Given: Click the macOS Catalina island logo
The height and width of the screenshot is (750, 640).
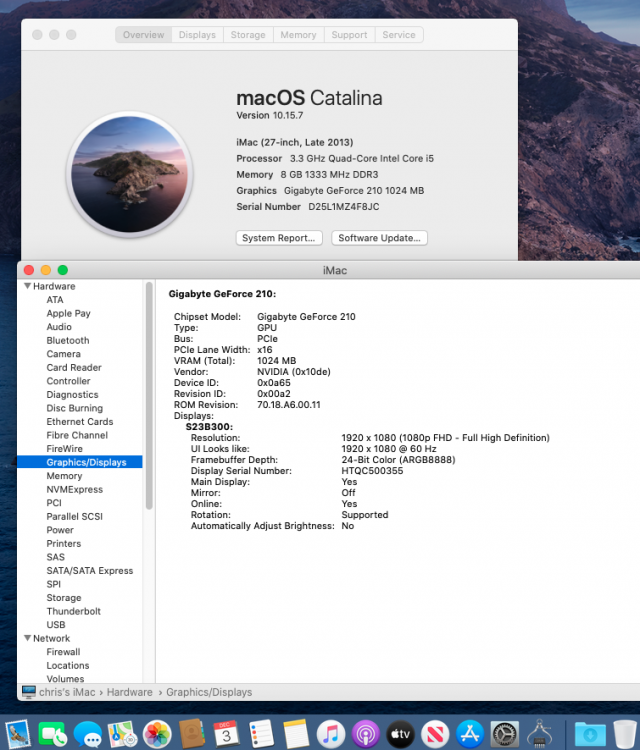Looking at the screenshot, I should [x=130, y=175].
